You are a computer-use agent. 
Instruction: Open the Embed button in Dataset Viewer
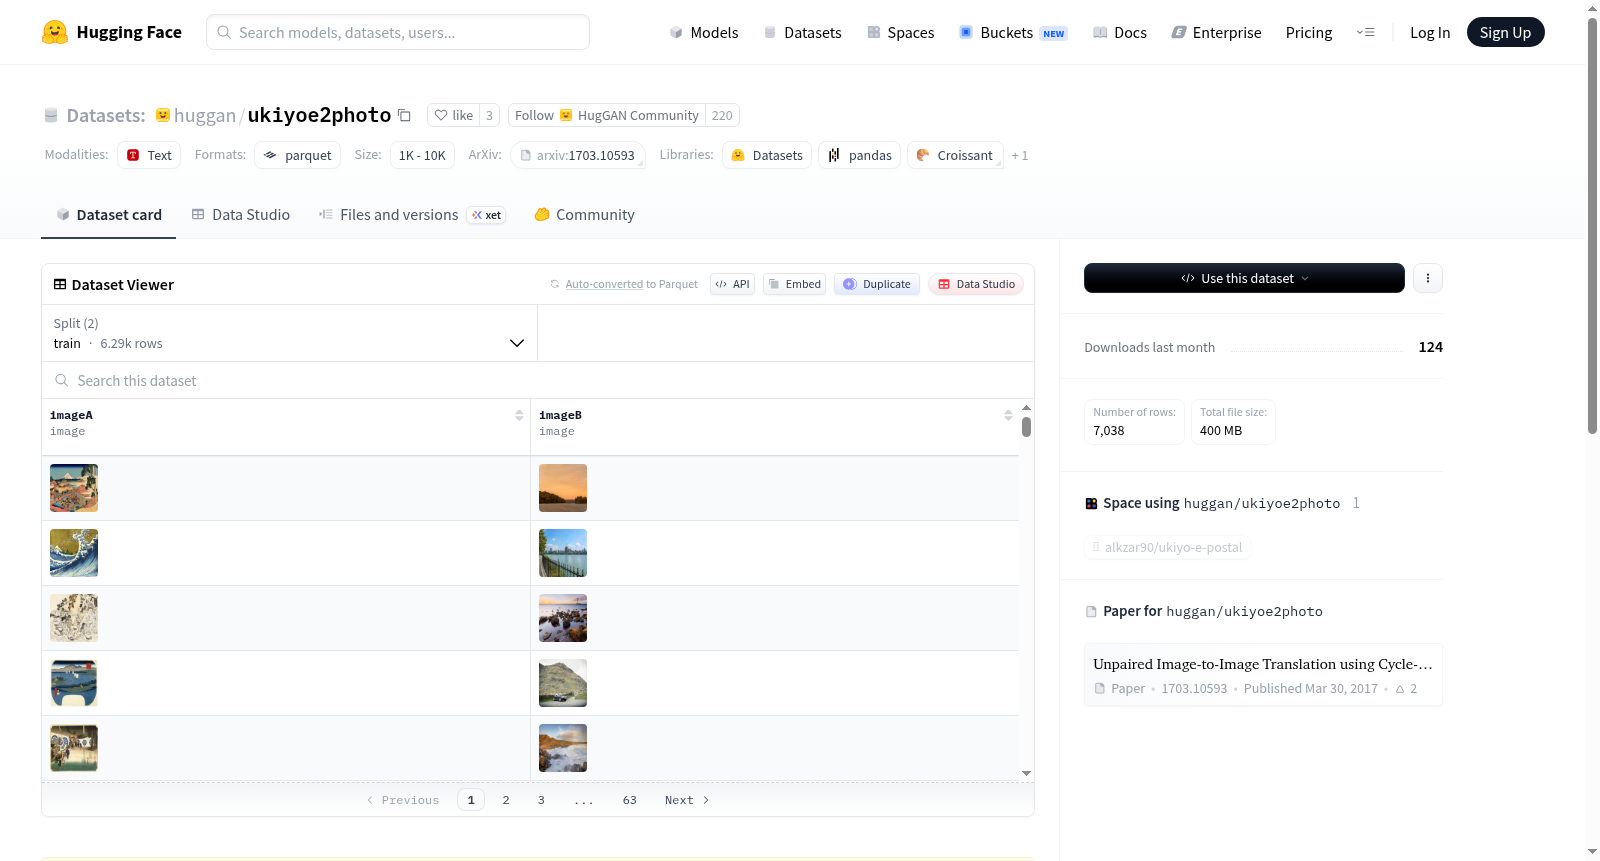click(795, 284)
